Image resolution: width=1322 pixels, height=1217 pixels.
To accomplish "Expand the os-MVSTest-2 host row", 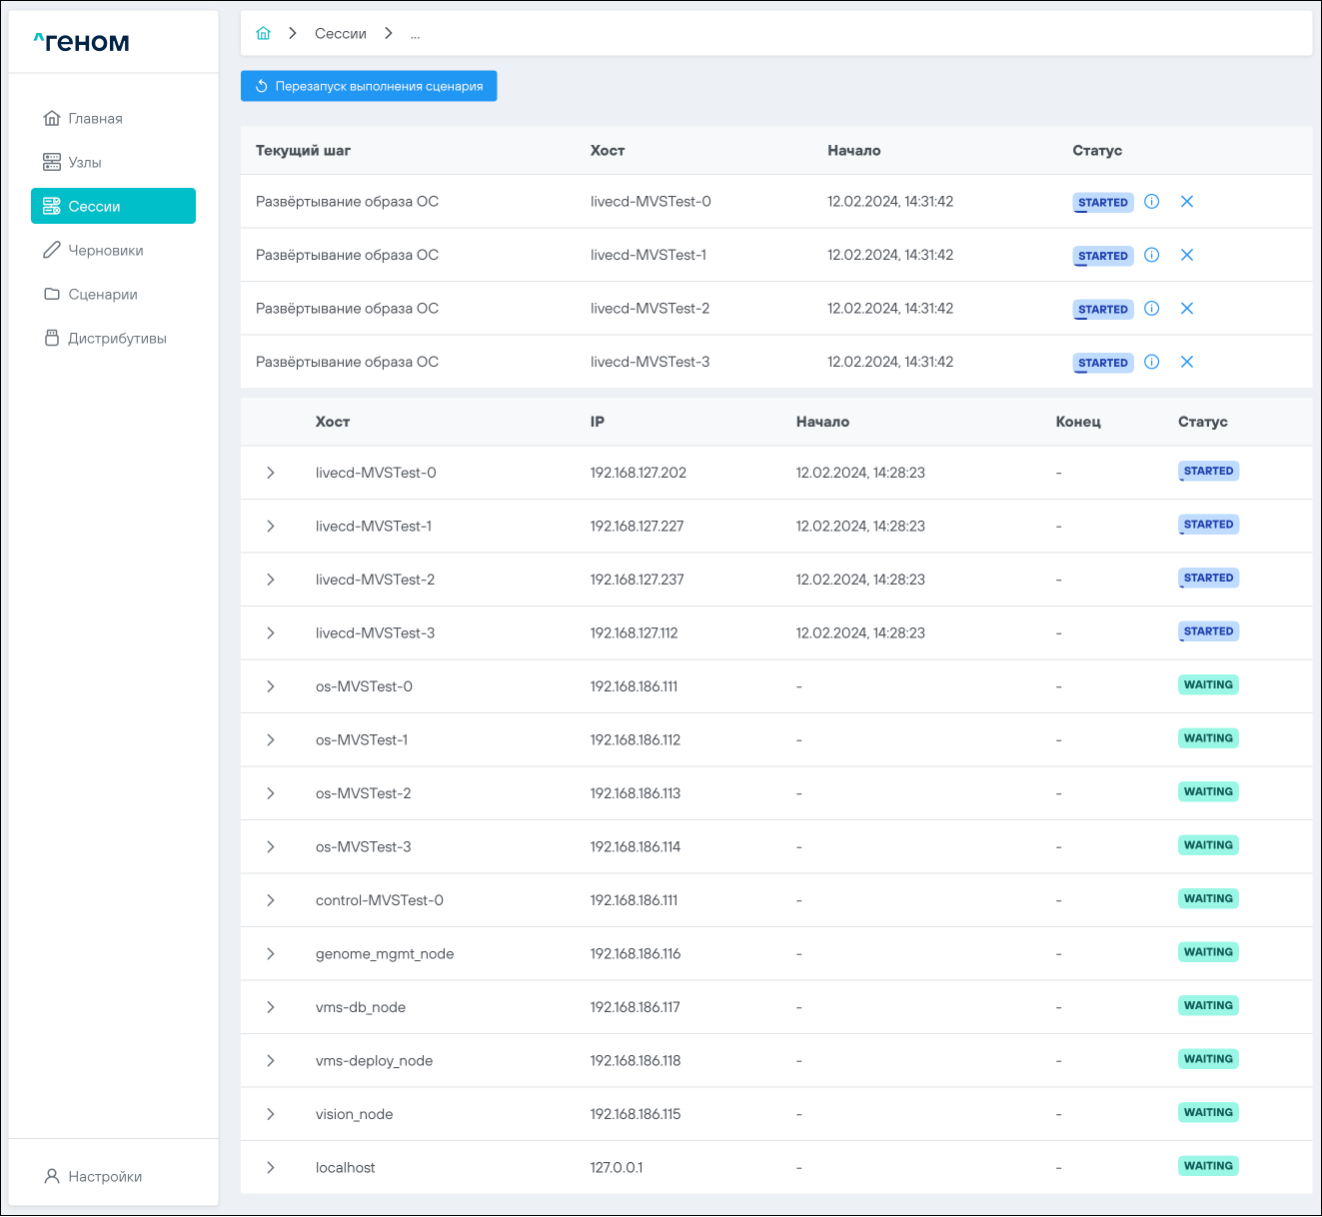I will coord(270,794).
